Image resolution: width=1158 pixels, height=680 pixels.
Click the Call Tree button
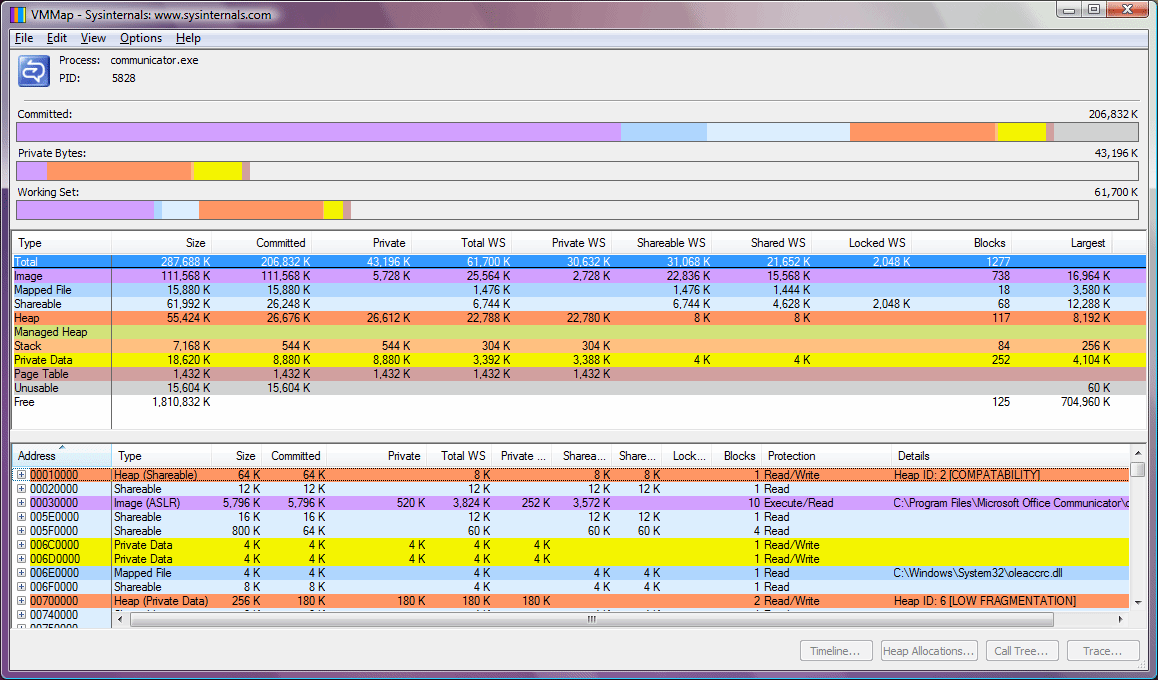pos(1021,651)
